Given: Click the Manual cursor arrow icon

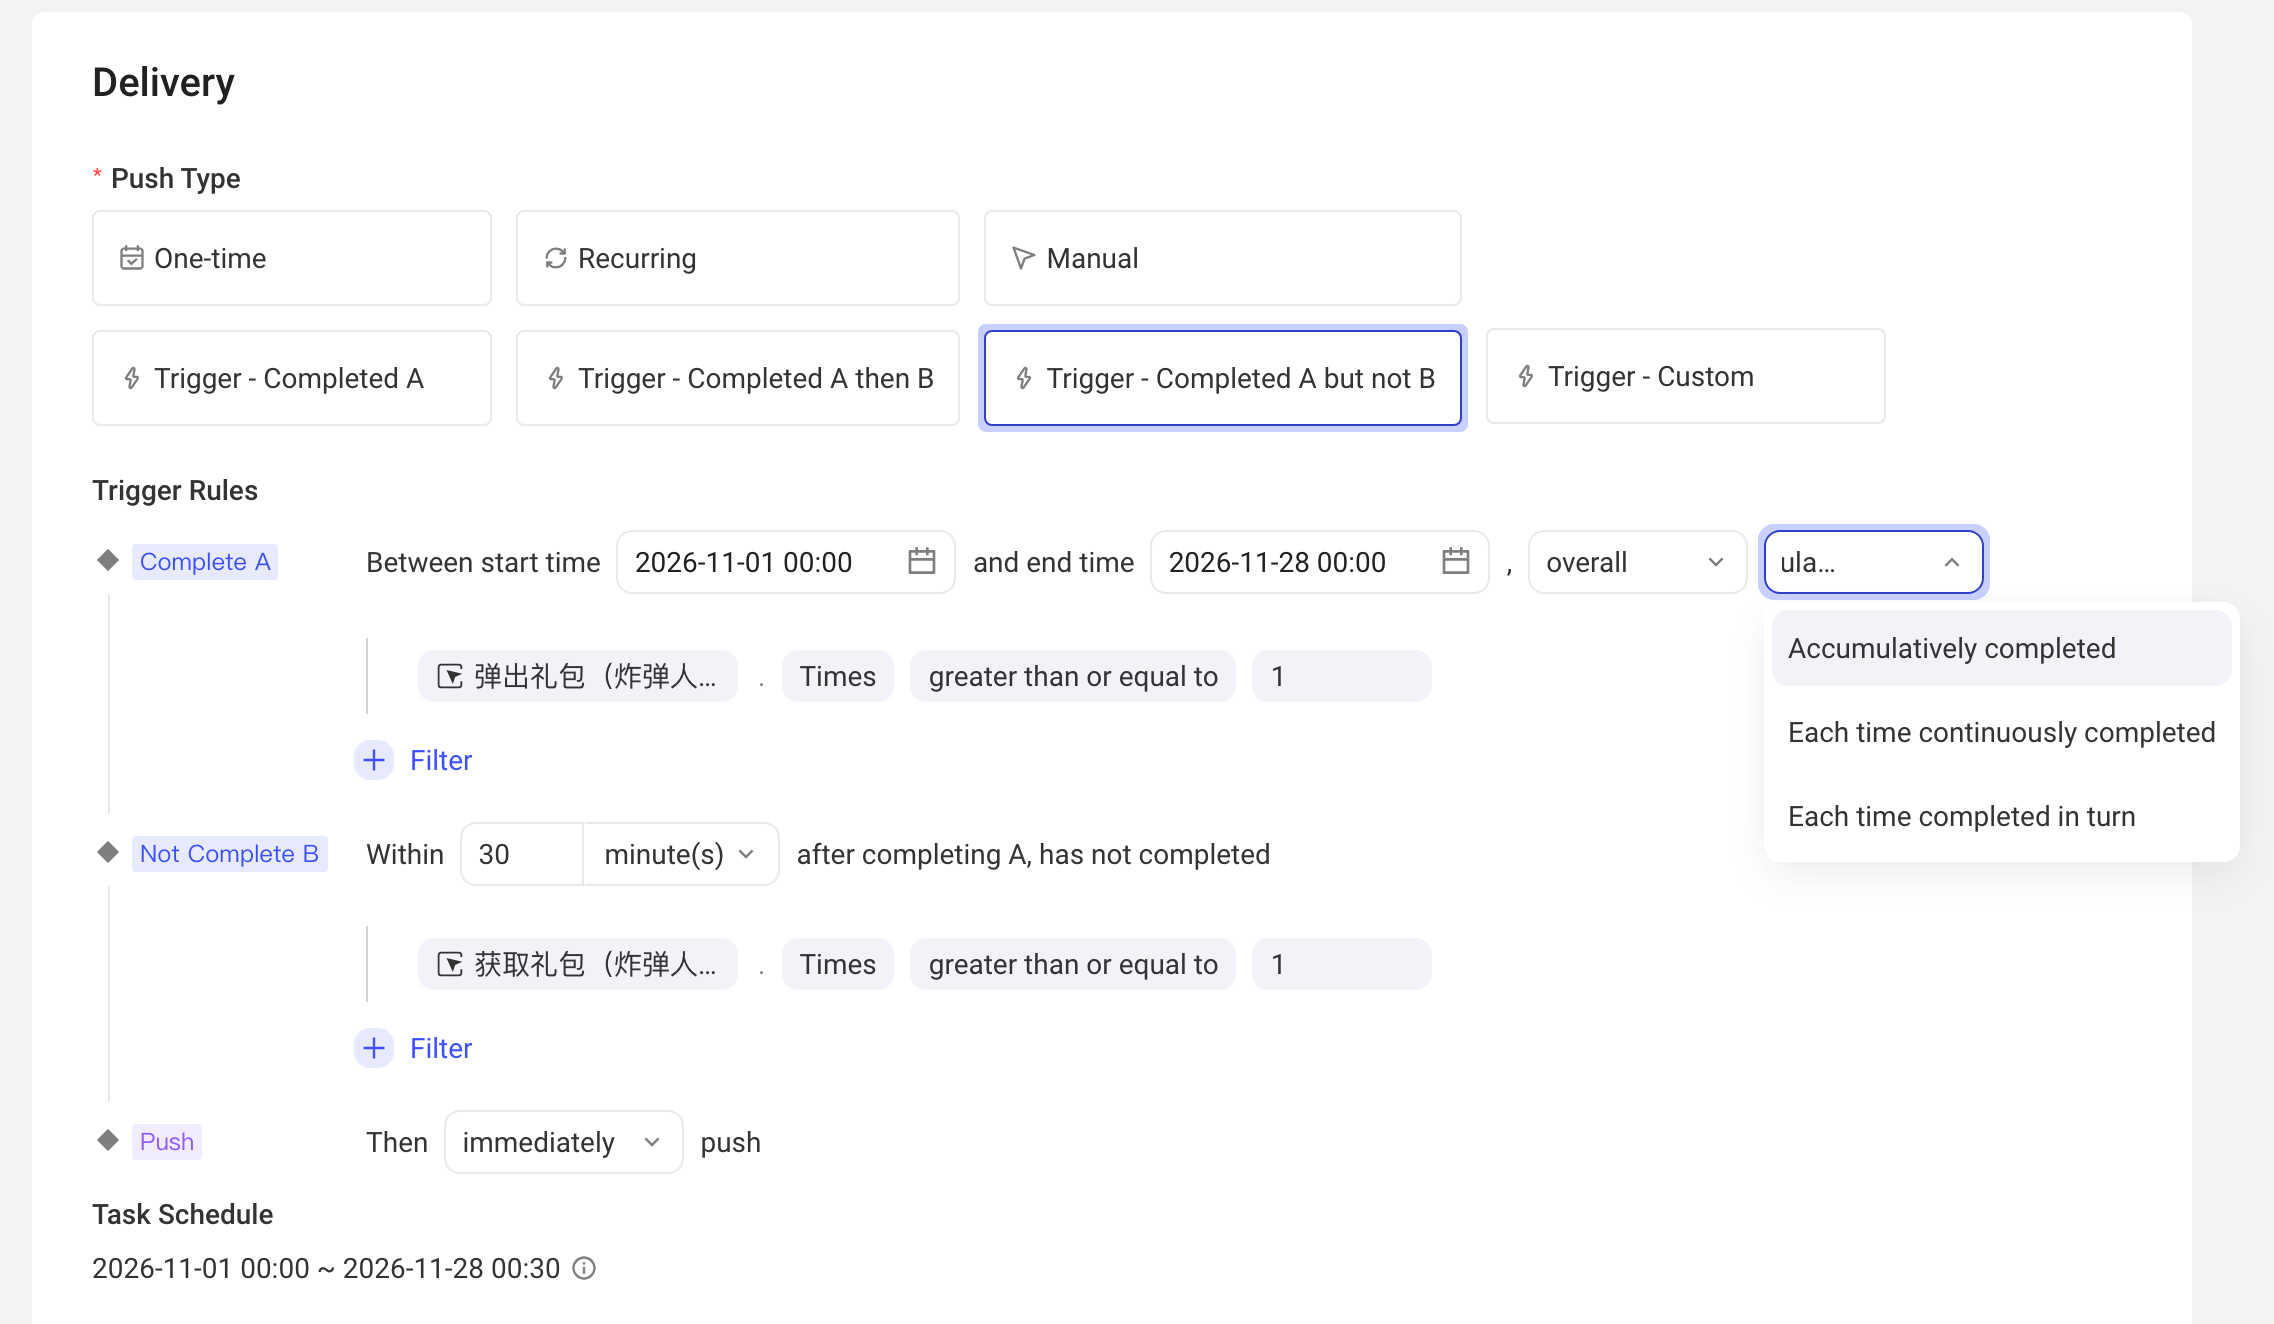Looking at the screenshot, I should (x=1023, y=258).
